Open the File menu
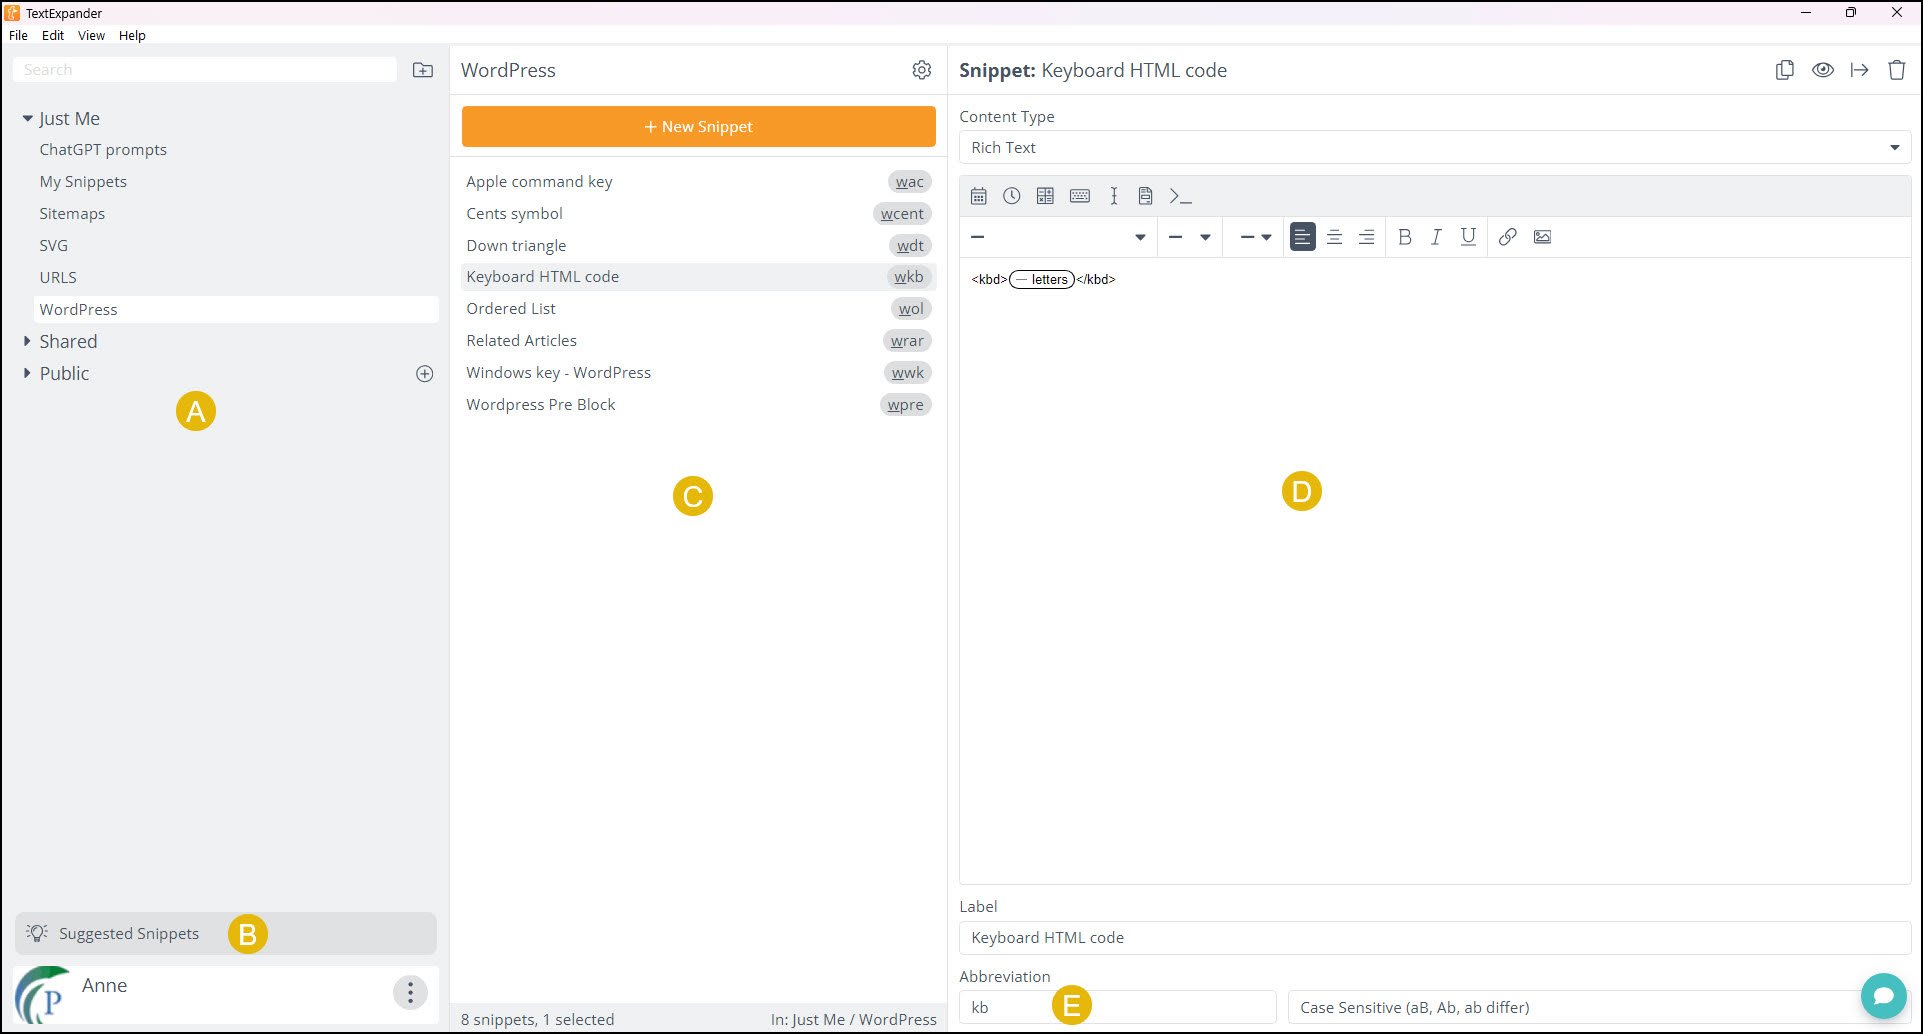The width and height of the screenshot is (1923, 1034). 18,35
